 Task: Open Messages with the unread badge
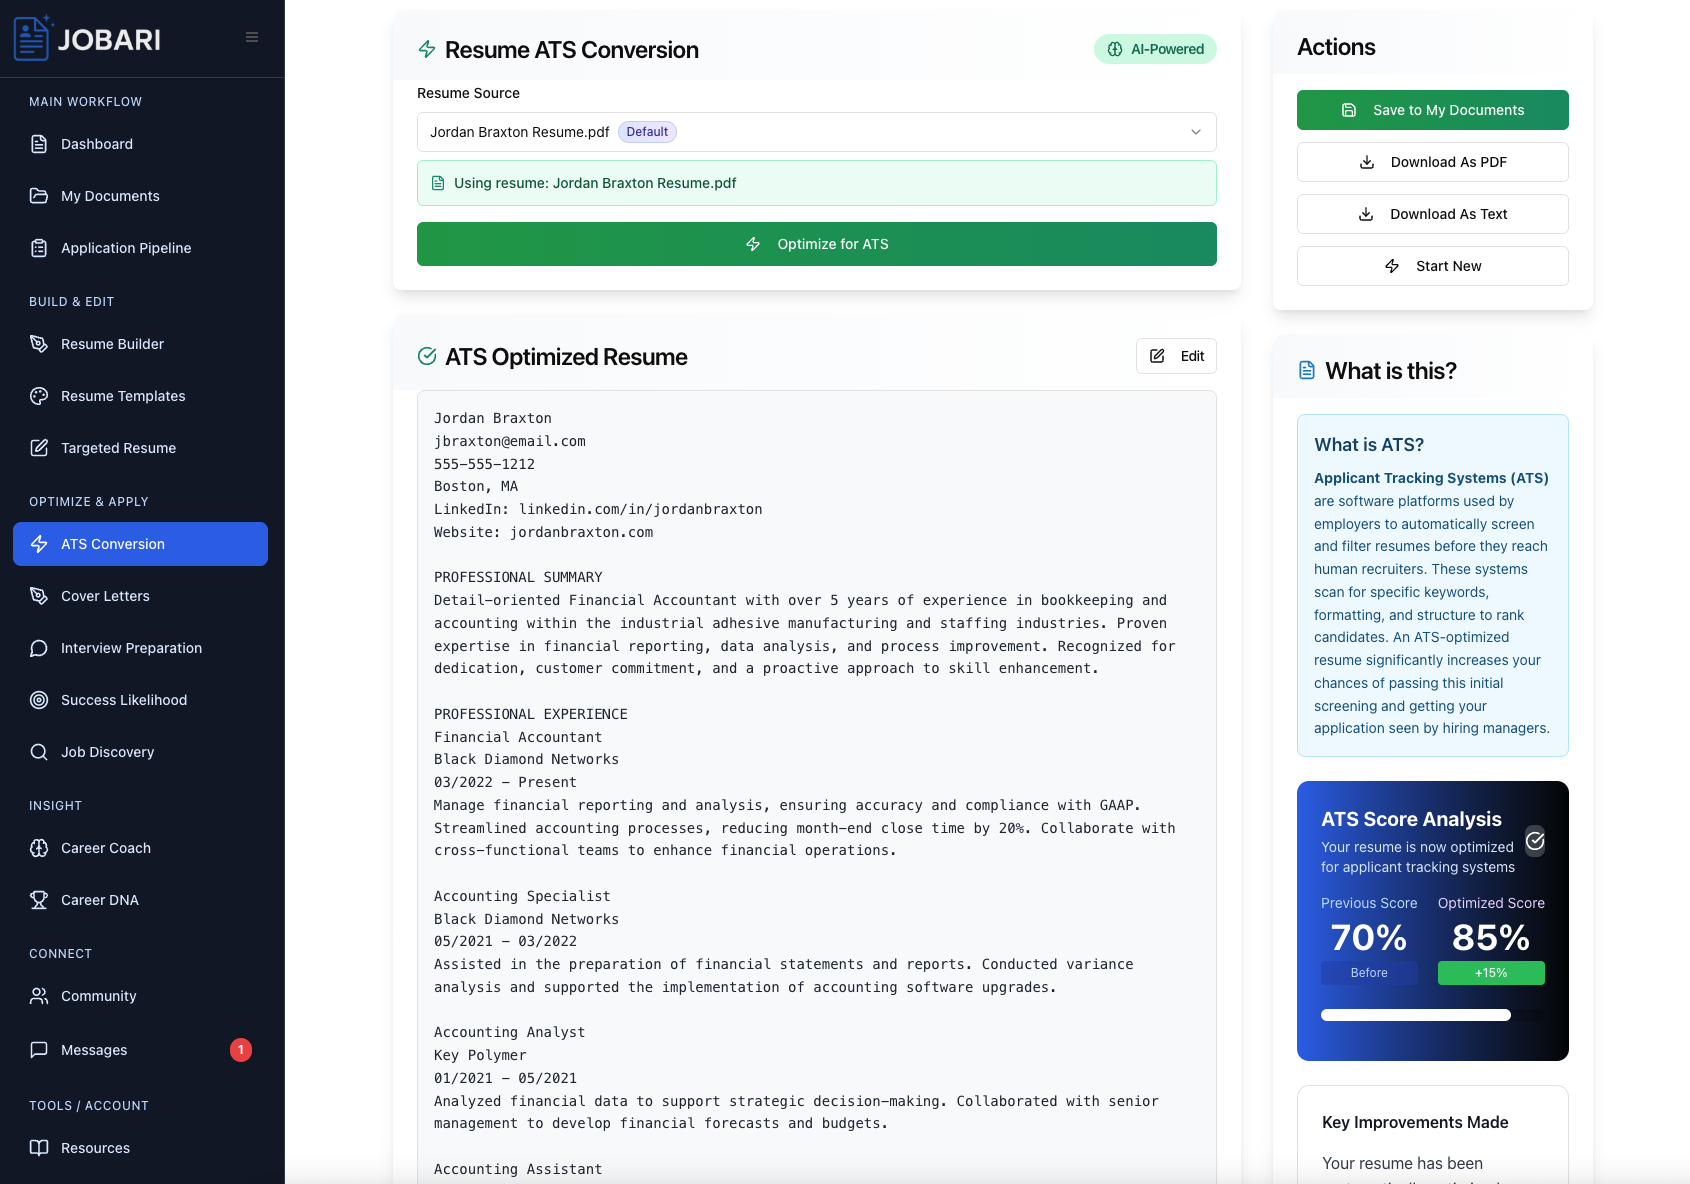(x=94, y=1050)
